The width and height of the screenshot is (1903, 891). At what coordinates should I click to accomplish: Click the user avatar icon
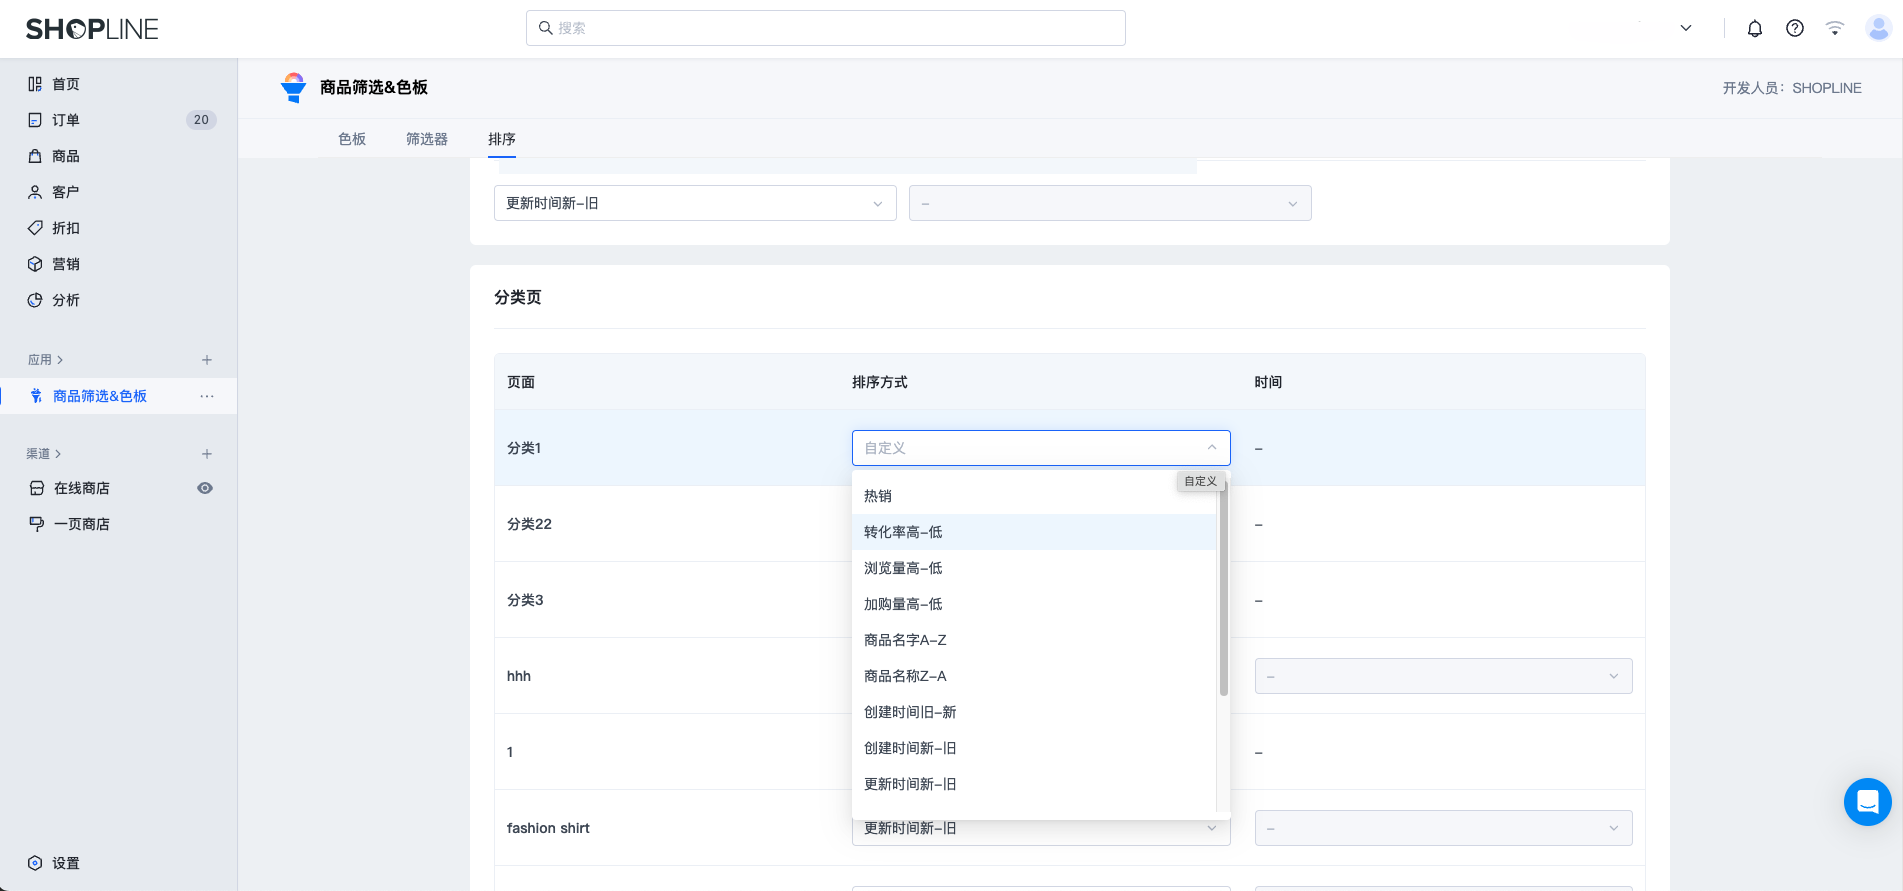[1878, 28]
